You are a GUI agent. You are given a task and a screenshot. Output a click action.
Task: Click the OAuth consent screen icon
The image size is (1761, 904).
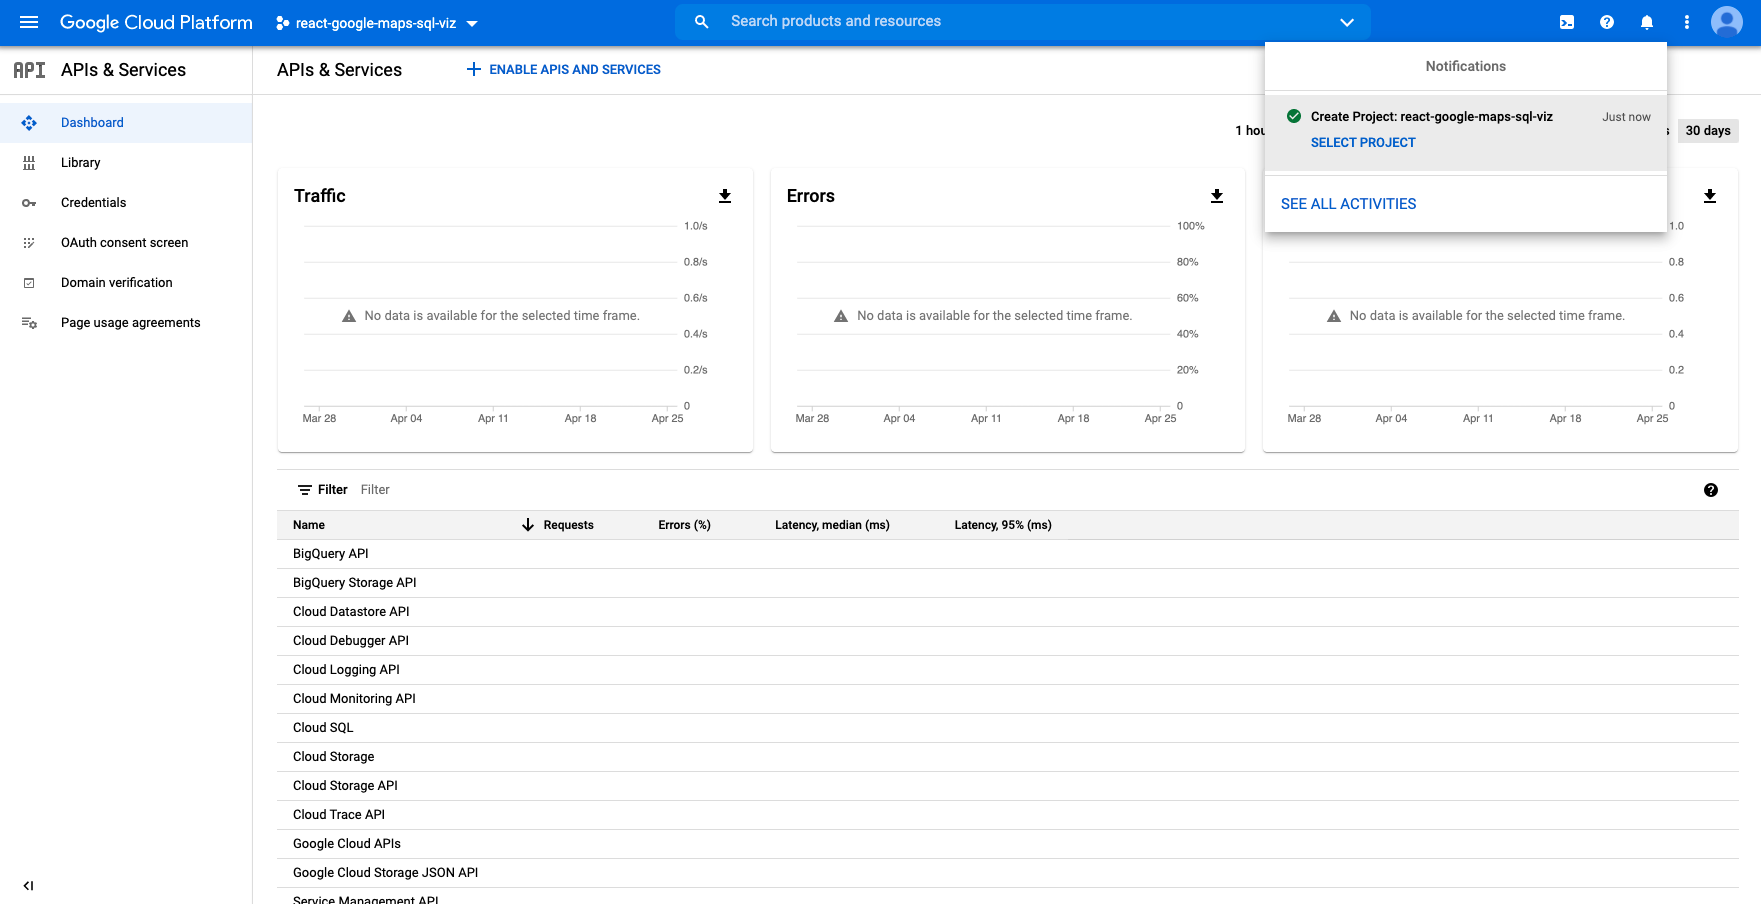coord(29,243)
